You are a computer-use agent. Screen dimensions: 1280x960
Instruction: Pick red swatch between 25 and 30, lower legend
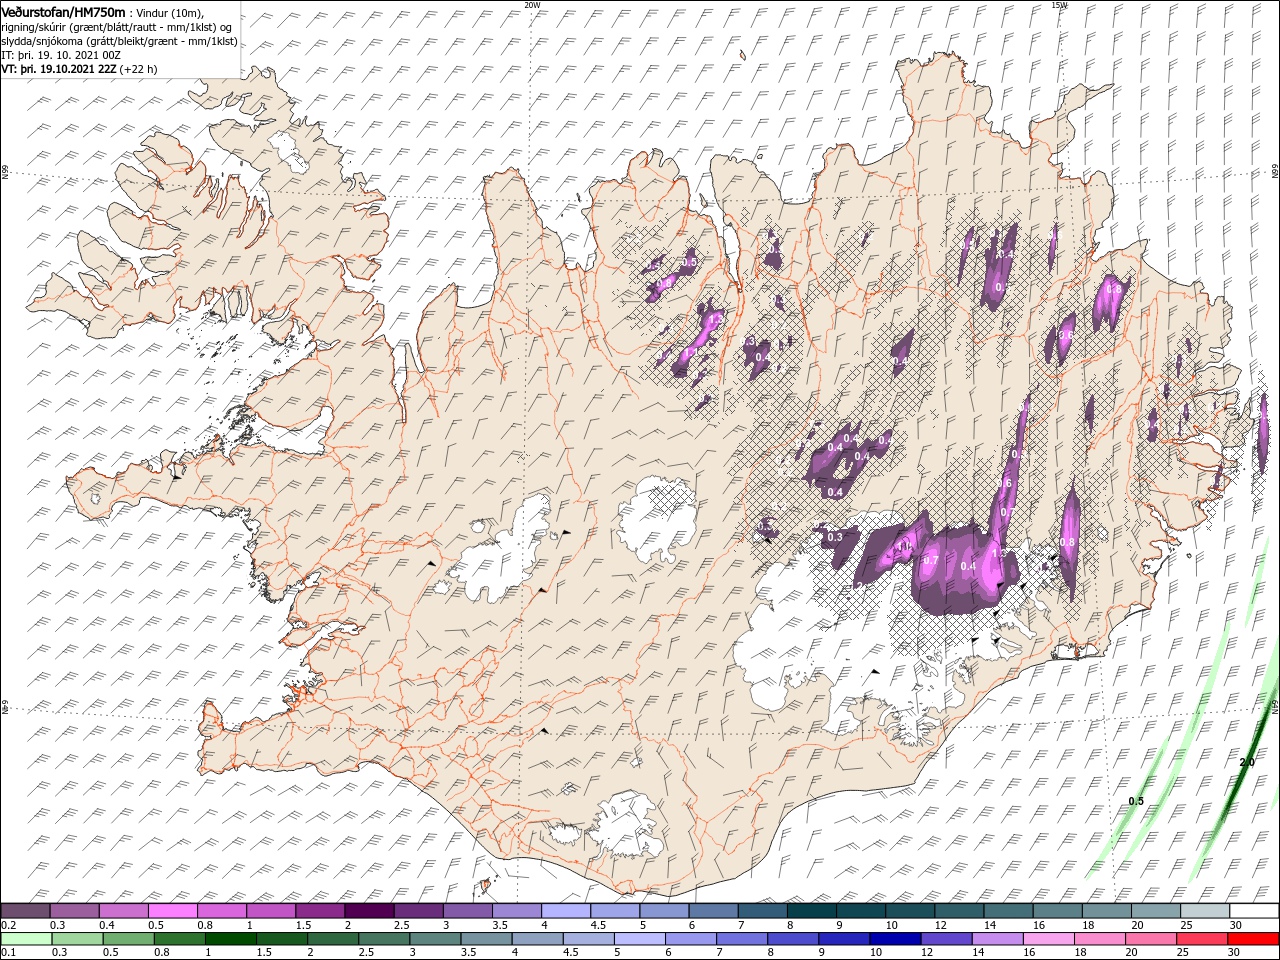coord(1201,939)
